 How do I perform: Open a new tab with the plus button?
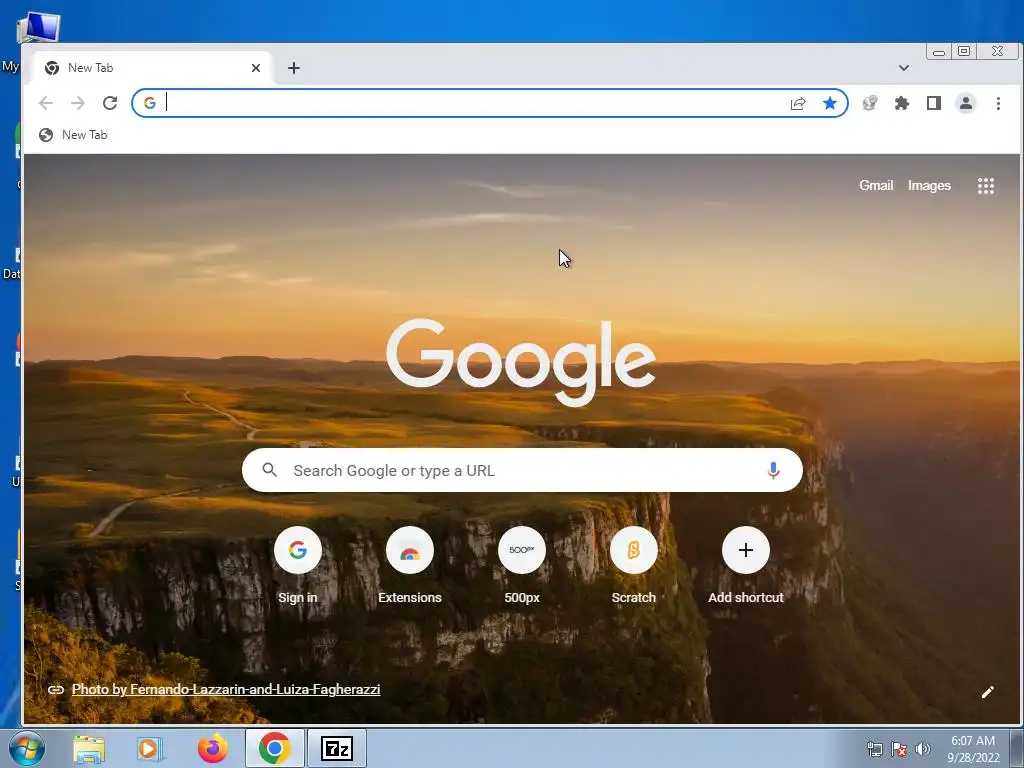pyautogui.click(x=294, y=68)
